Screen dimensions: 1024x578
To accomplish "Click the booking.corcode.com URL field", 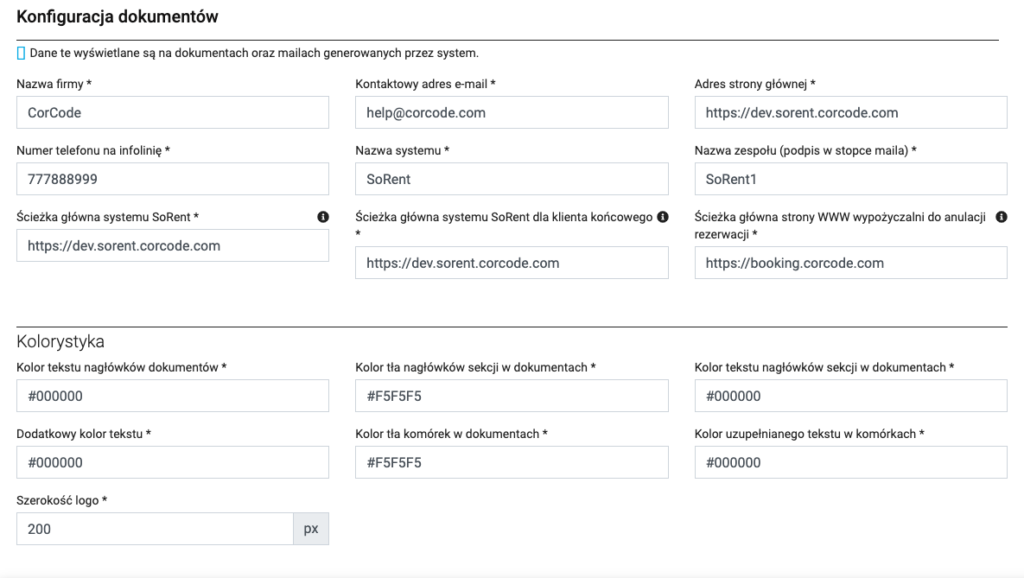I will pyautogui.click(x=851, y=263).
